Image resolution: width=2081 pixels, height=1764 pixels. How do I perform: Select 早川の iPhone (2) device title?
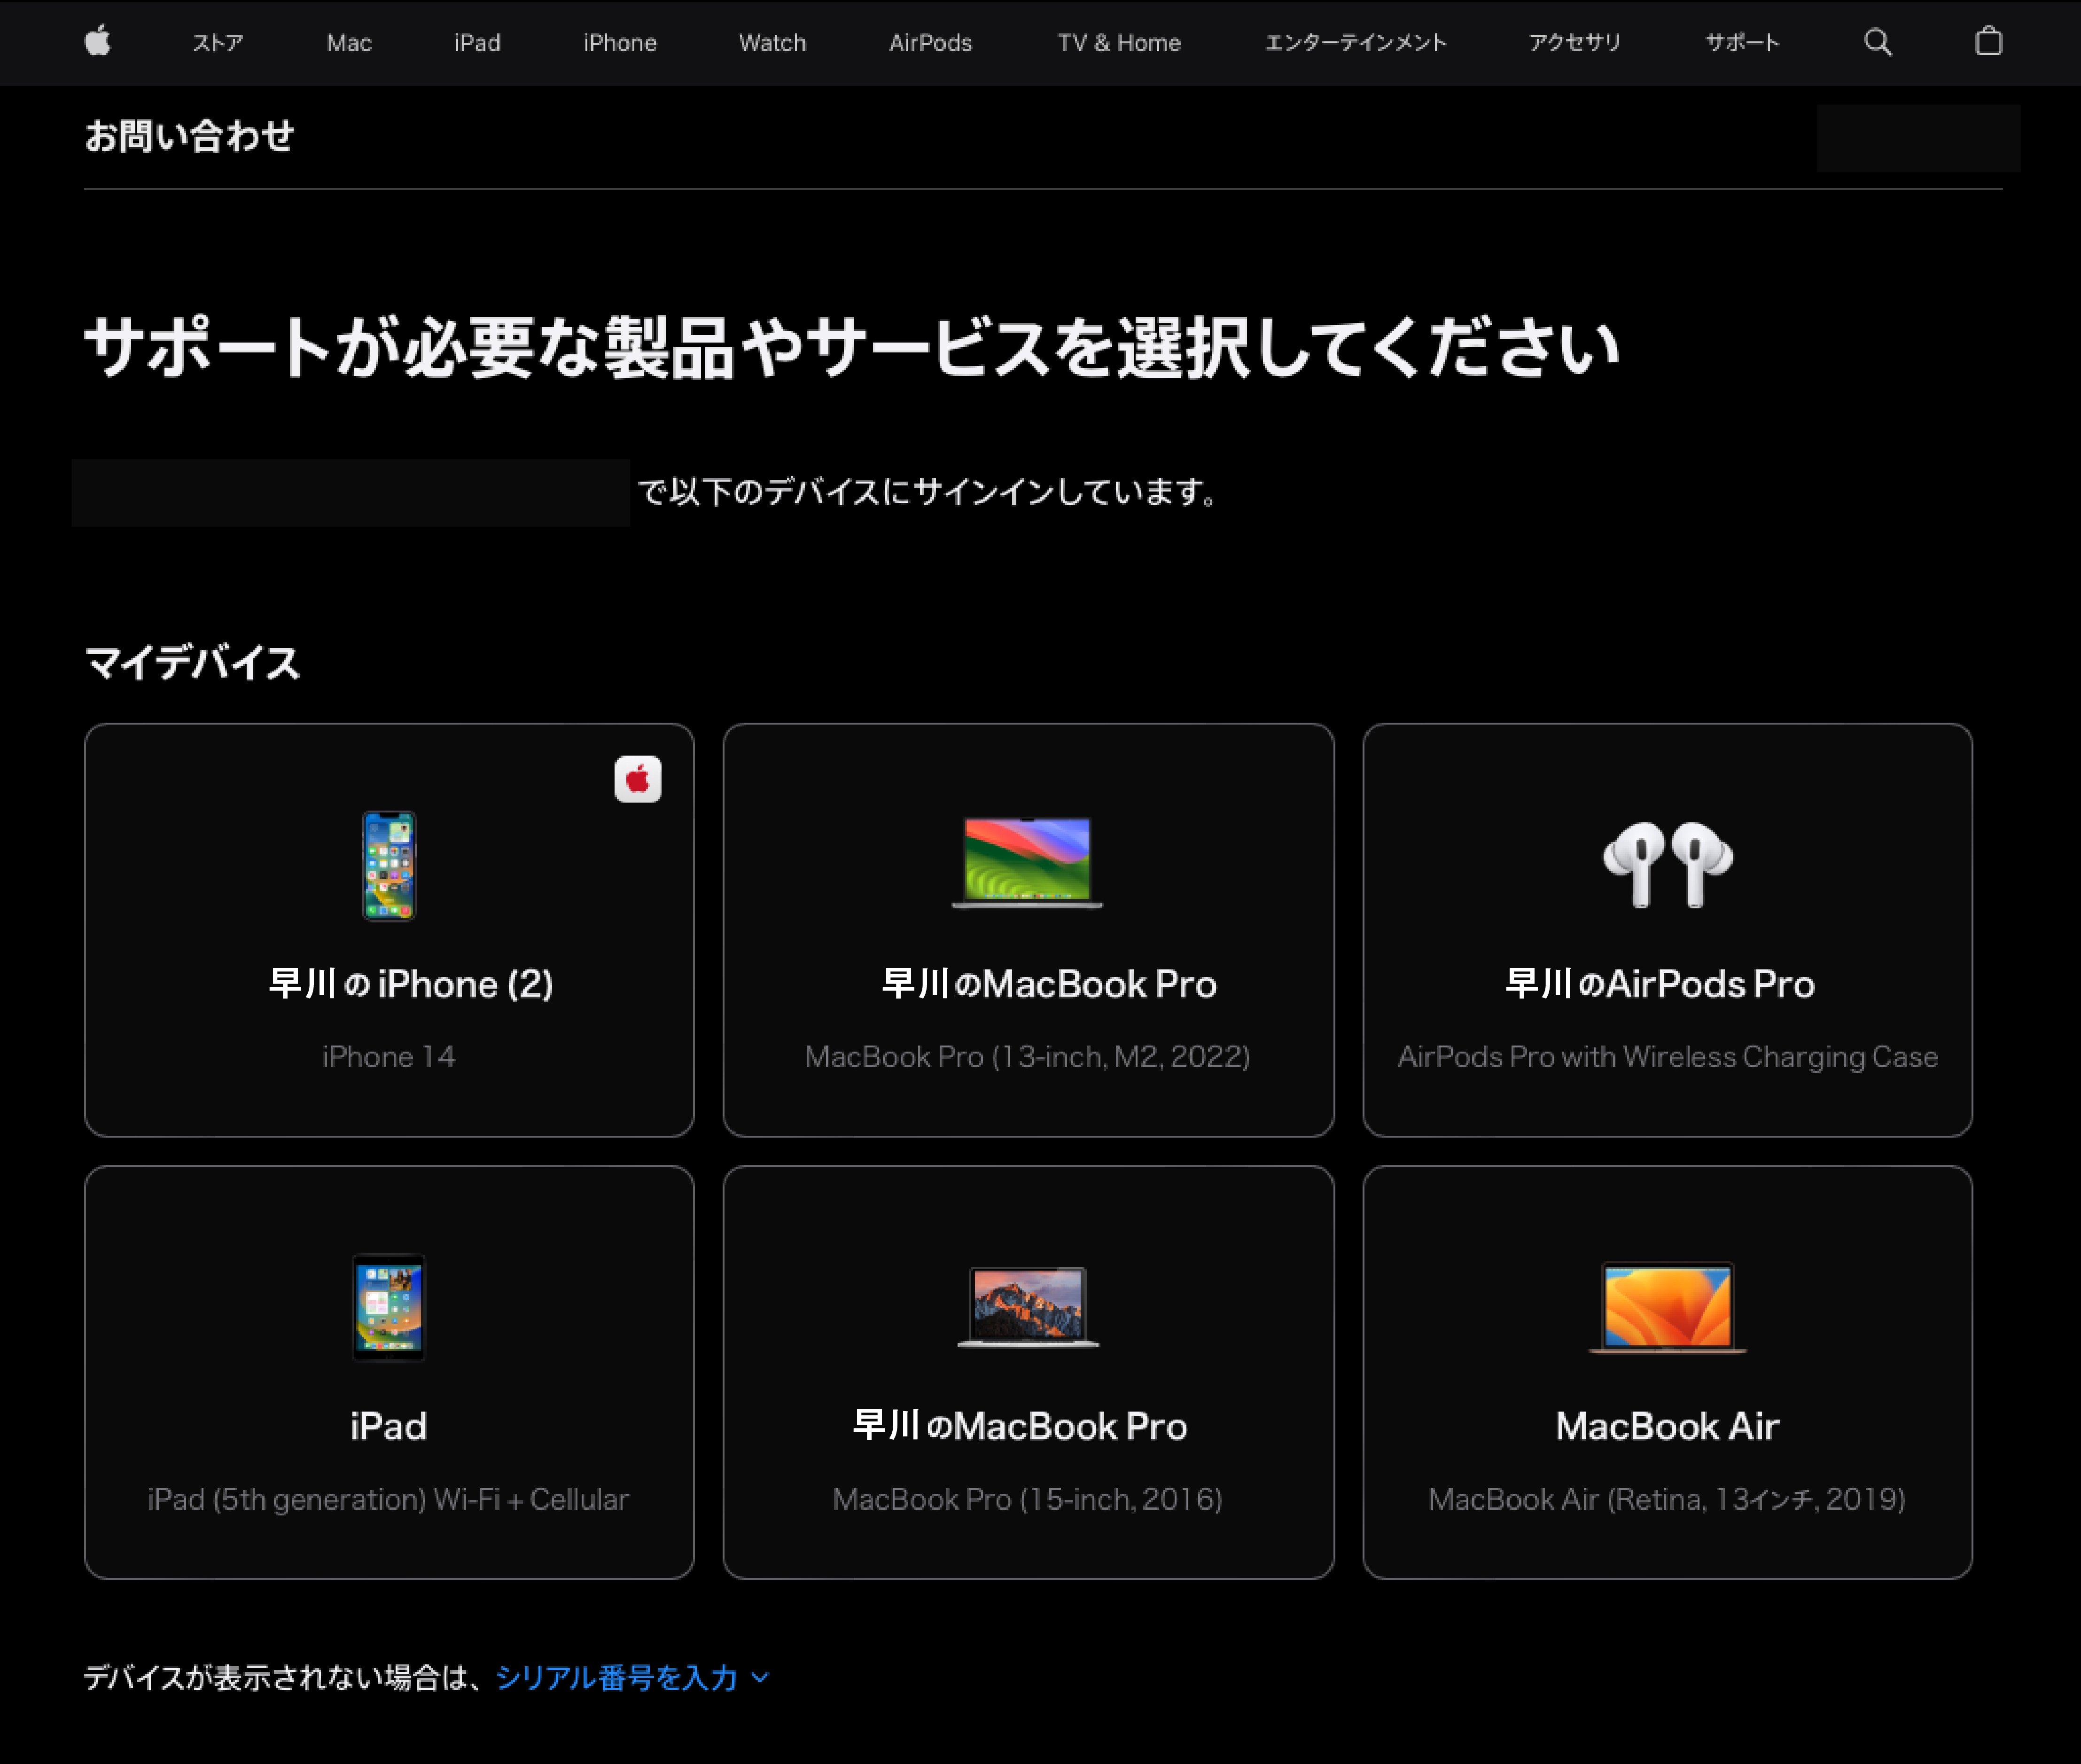(x=411, y=984)
